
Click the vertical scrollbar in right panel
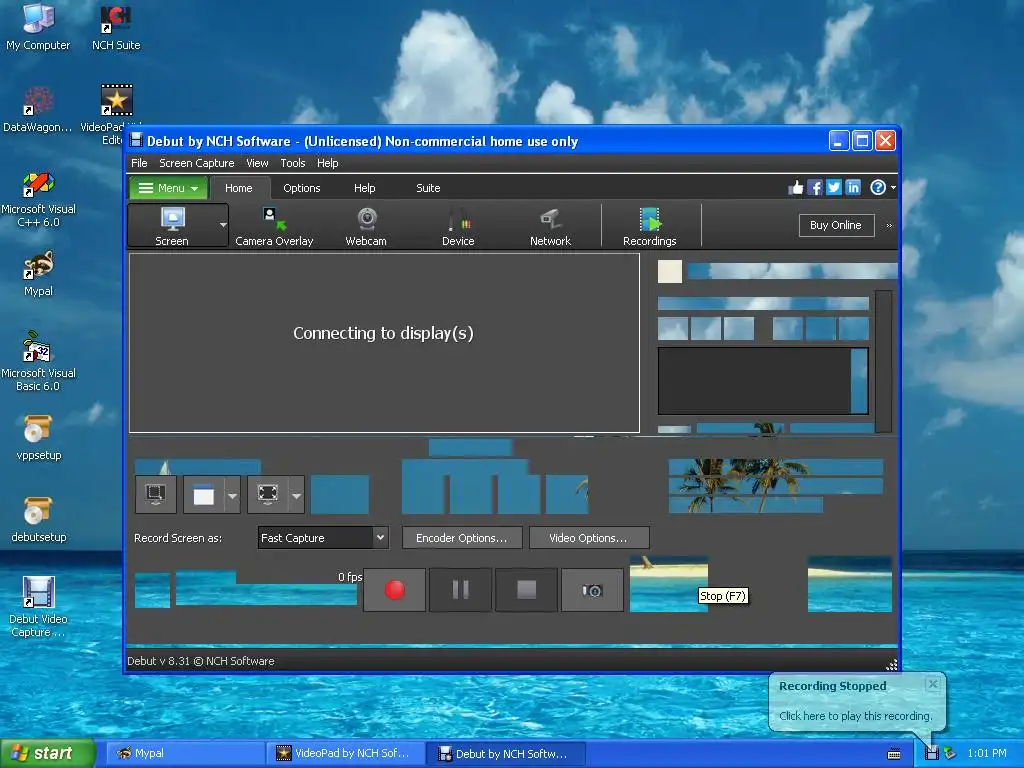pyautogui.click(x=883, y=361)
